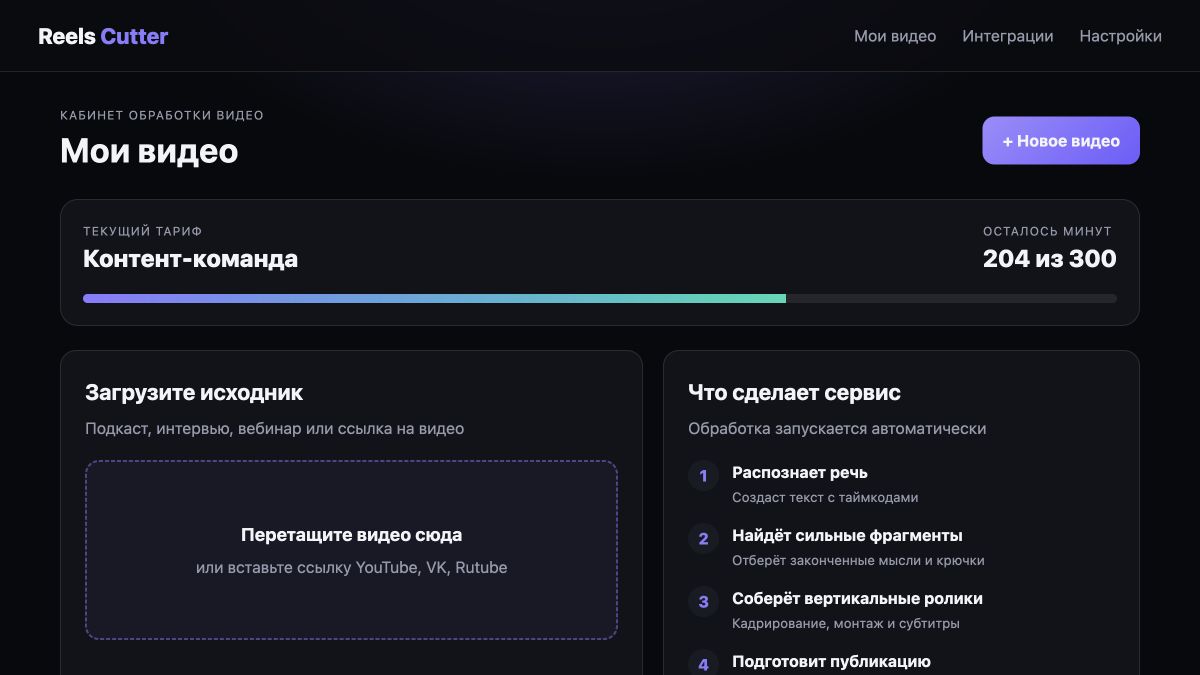Image resolution: width=1200 pixels, height=675 pixels.
Task: Go to Мои видео in the navigation
Action: [895, 36]
